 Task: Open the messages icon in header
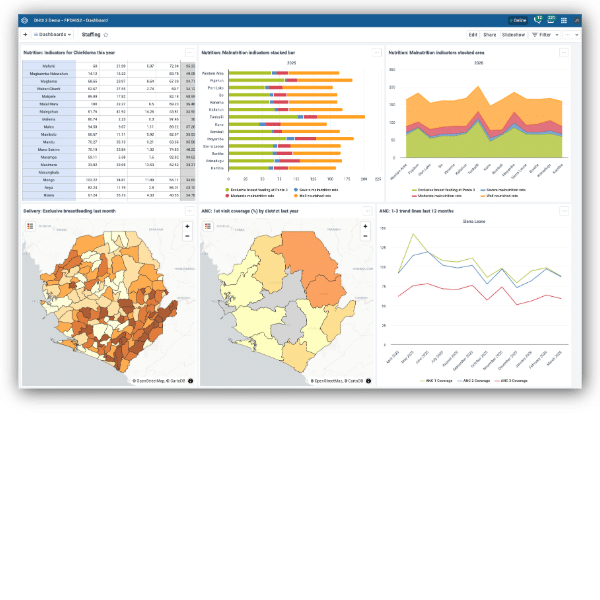tap(551, 20)
